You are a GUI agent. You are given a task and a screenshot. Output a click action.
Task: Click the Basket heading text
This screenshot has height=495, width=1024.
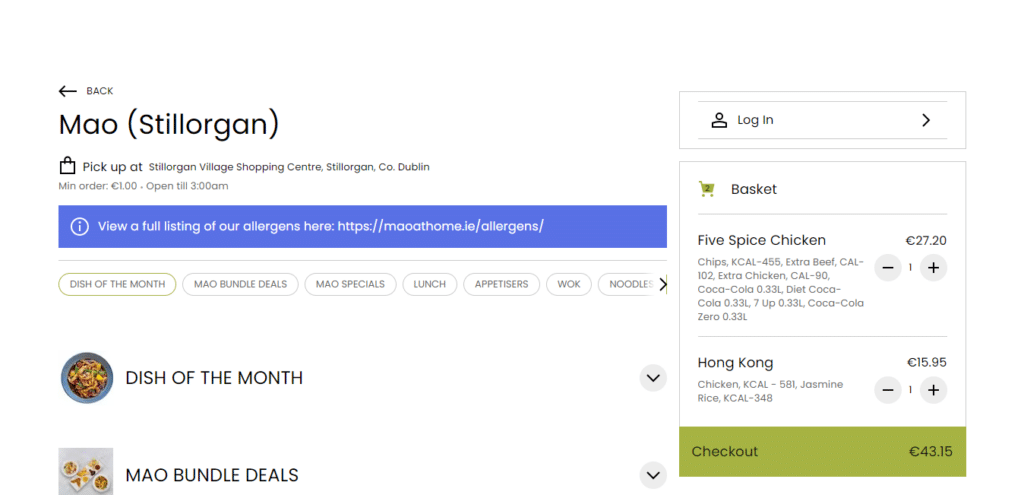(x=754, y=189)
